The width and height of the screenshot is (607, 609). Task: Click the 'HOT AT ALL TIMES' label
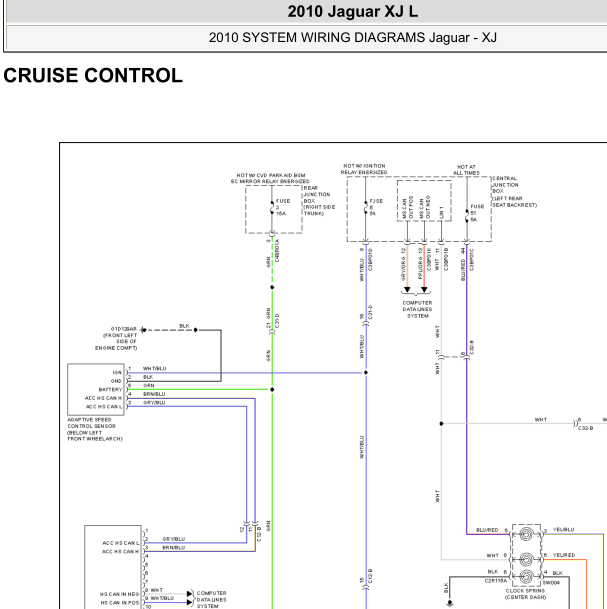466,170
